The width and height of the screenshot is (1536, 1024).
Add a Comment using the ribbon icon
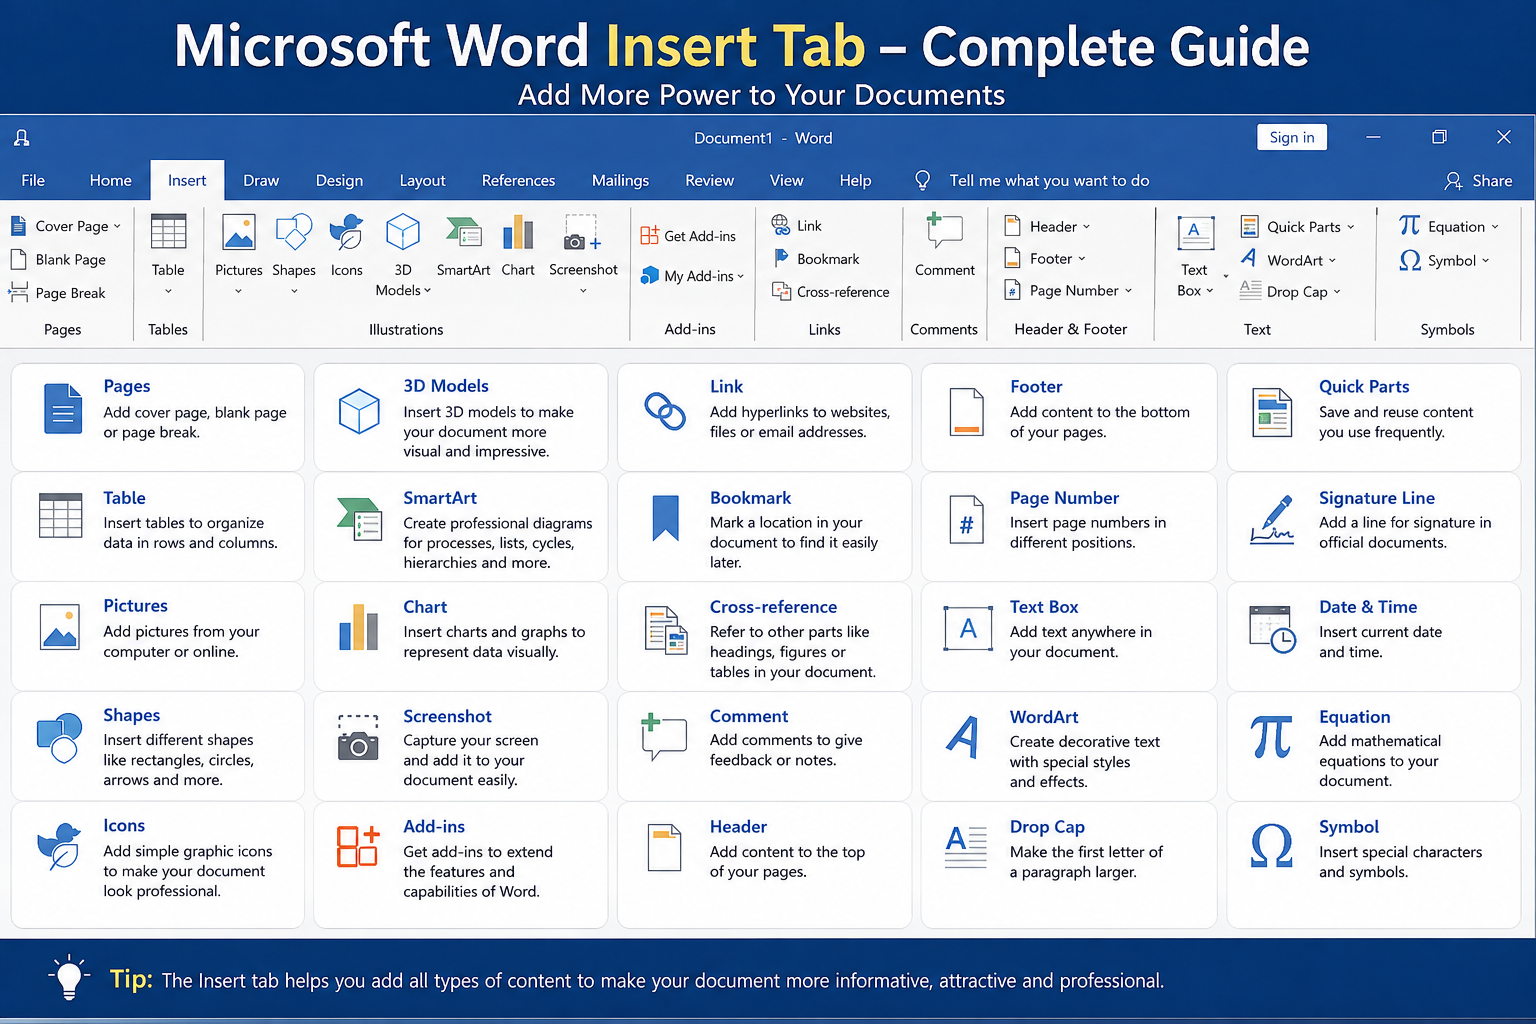(x=944, y=231)
